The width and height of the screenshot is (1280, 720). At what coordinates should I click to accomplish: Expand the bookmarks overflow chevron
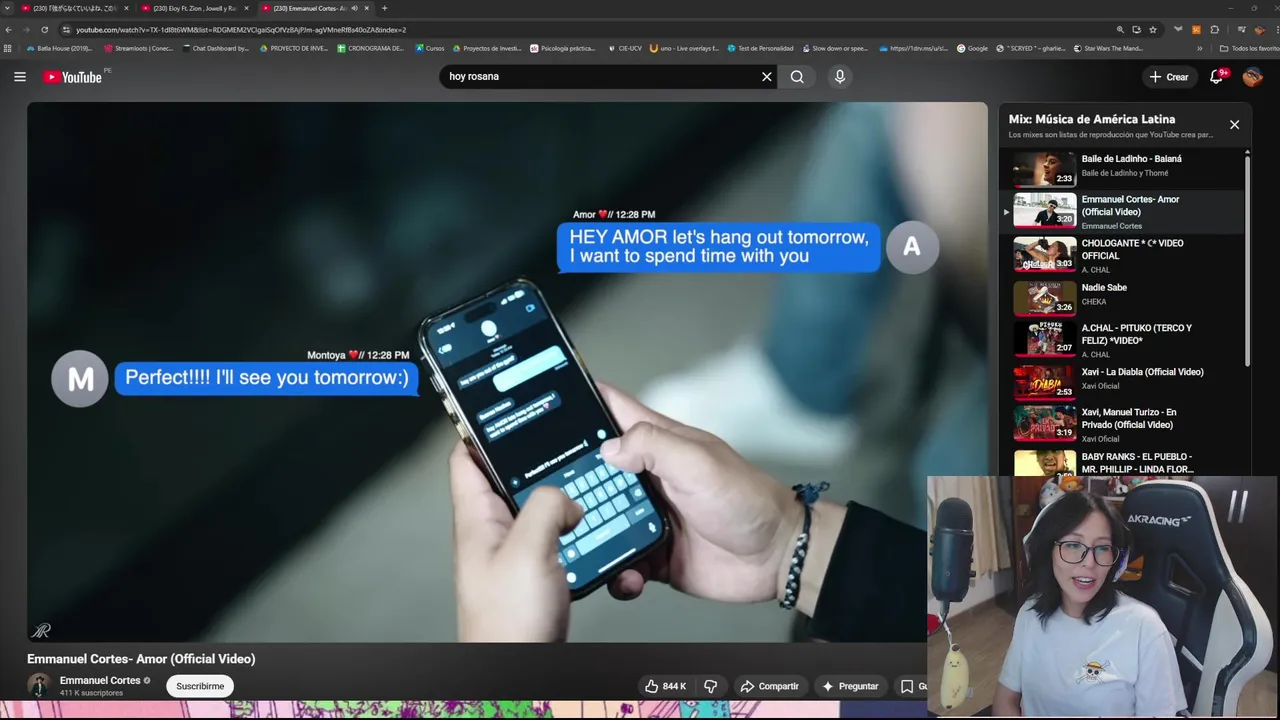(1199, 48)
